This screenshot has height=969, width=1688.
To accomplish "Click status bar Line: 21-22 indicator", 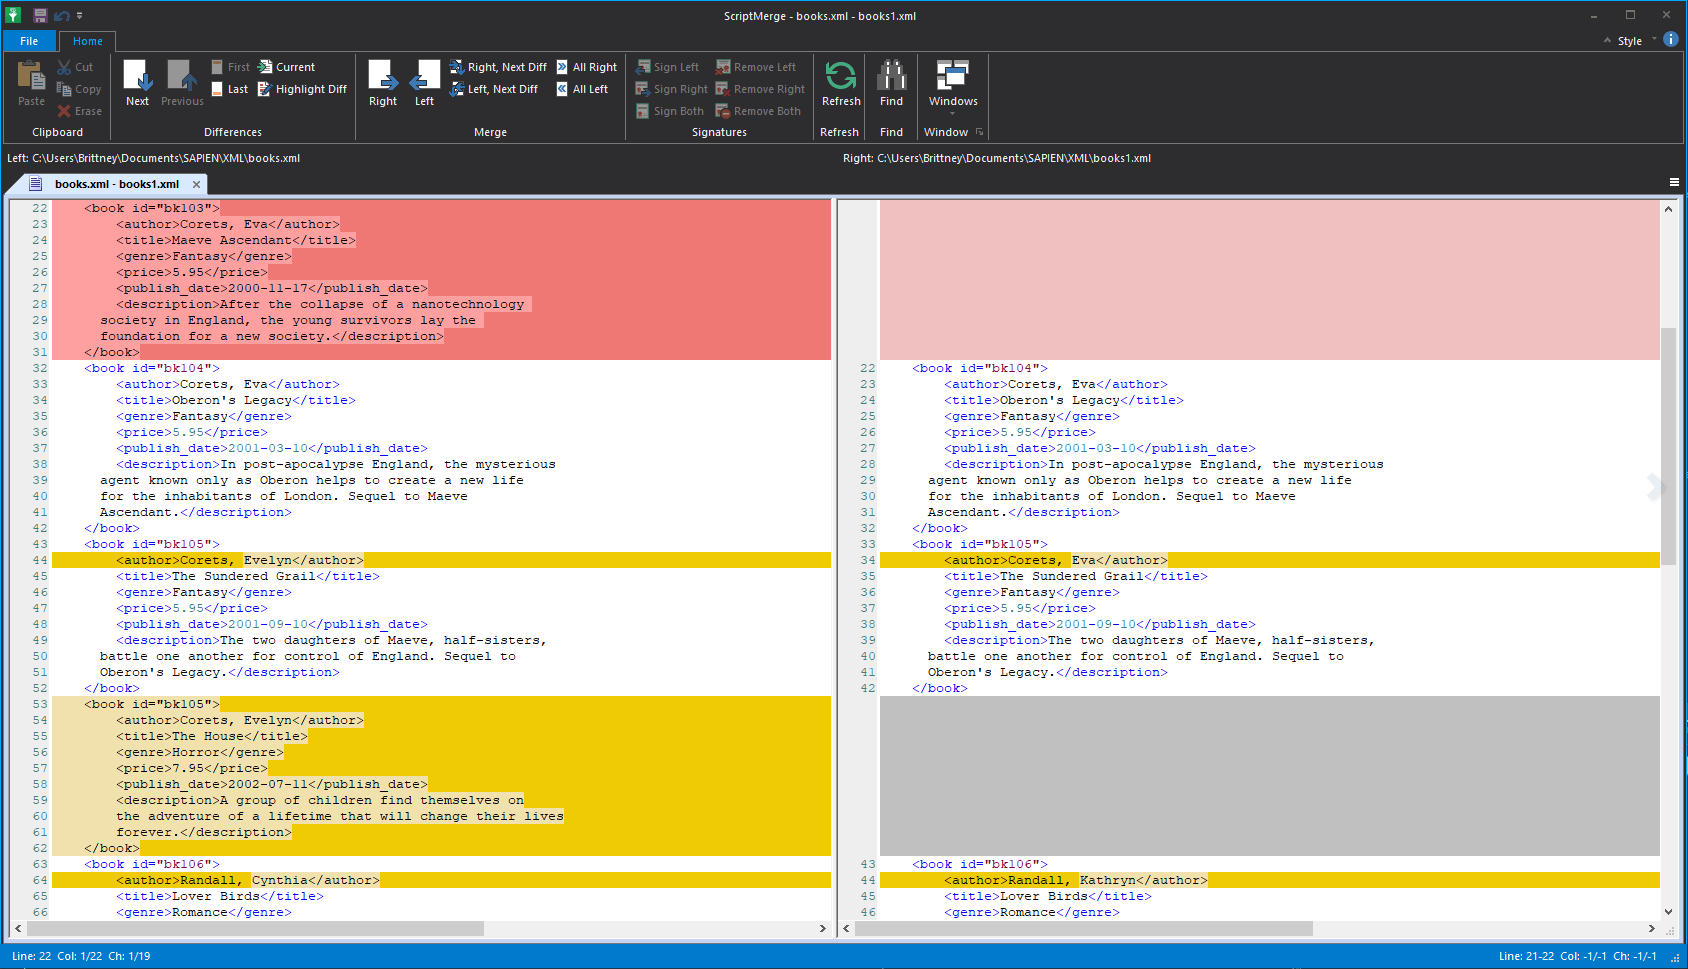I will click(x=1526, y=956).
